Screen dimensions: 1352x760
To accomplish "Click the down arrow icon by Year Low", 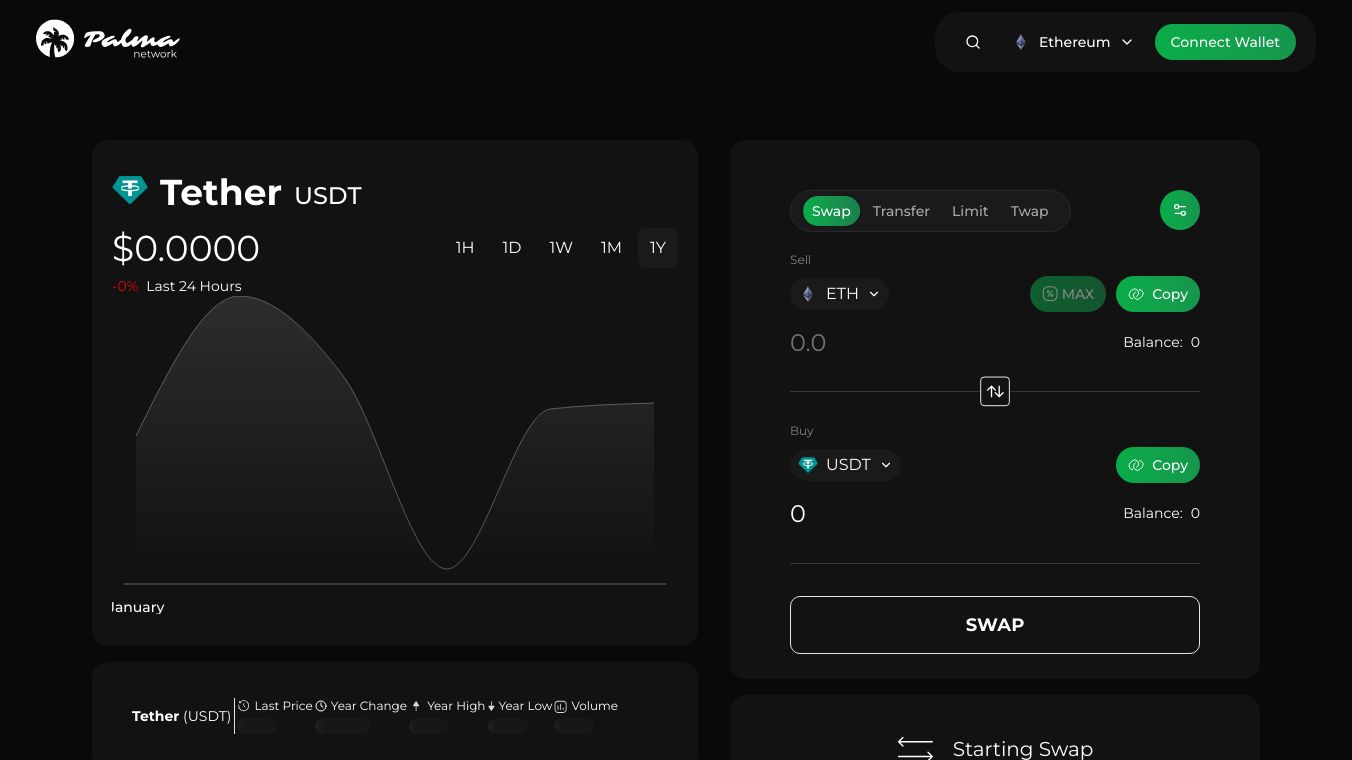I will 492,706.
